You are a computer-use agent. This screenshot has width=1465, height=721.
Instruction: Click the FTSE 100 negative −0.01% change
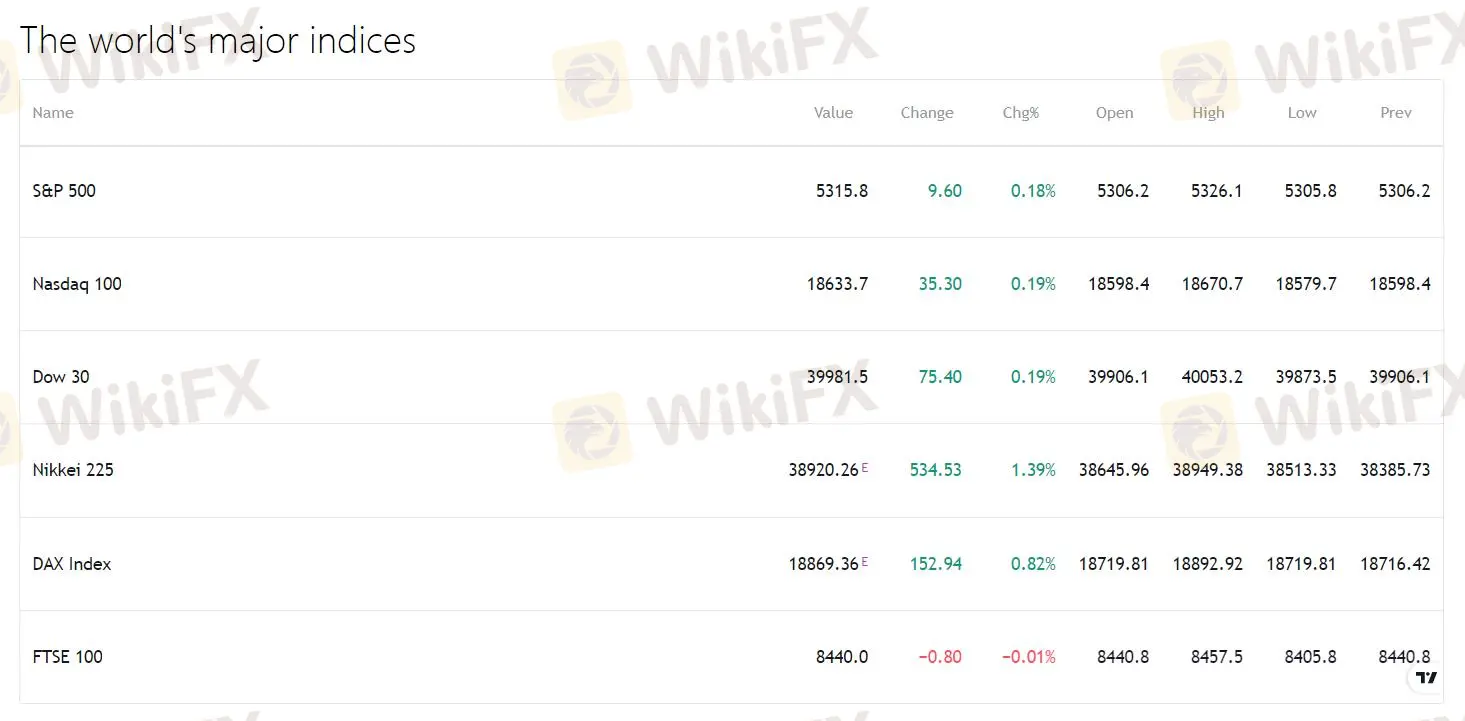pyautogui.click(x=1029, y=657)
